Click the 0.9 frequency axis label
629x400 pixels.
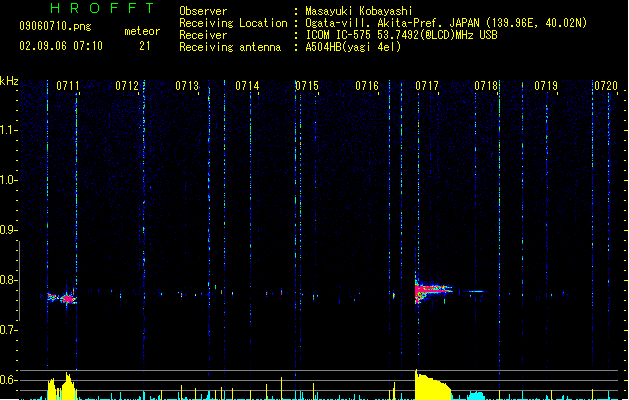point(8,230)
